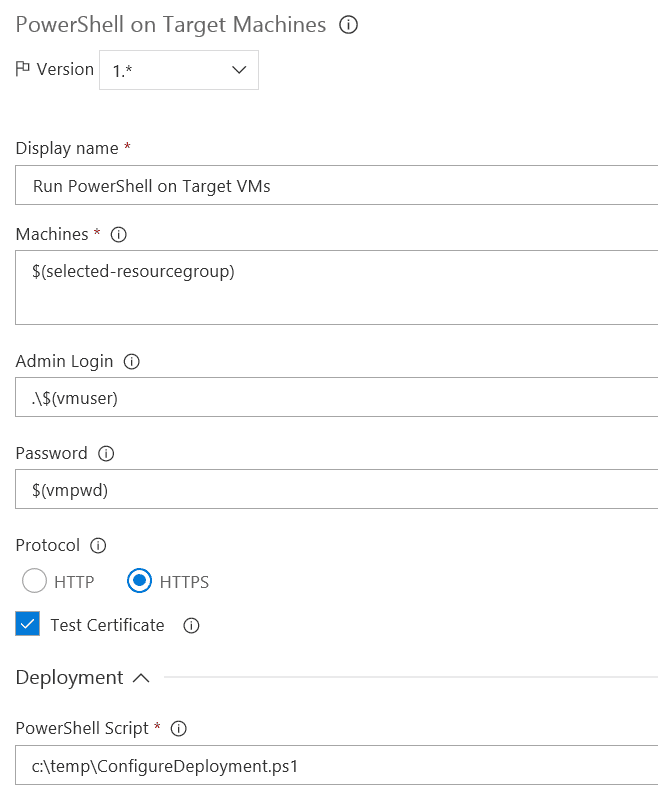
Task: Click the Machines text area
Action: click(337, 287)
